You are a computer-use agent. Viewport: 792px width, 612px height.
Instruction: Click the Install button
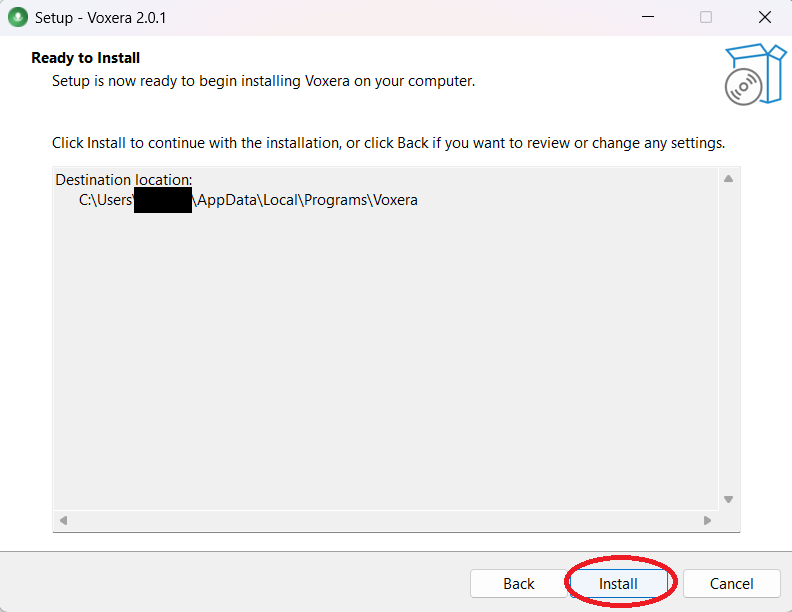click(618, 584)
